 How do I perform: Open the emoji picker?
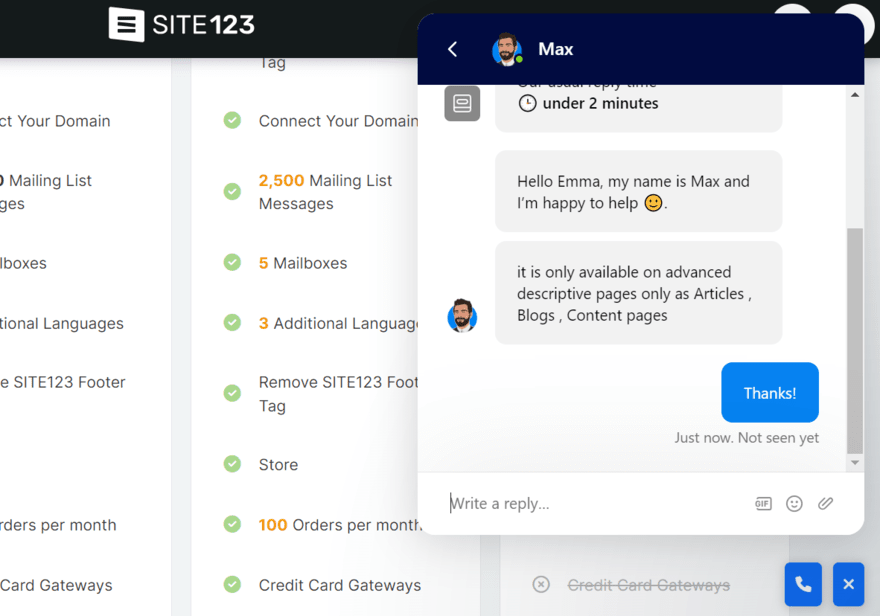point(794,503)
